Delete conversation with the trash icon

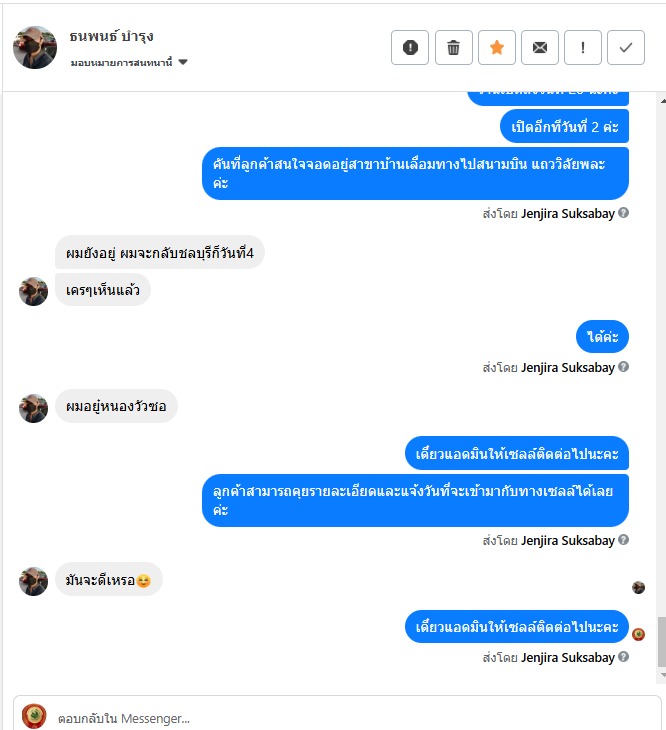(453, 47)
